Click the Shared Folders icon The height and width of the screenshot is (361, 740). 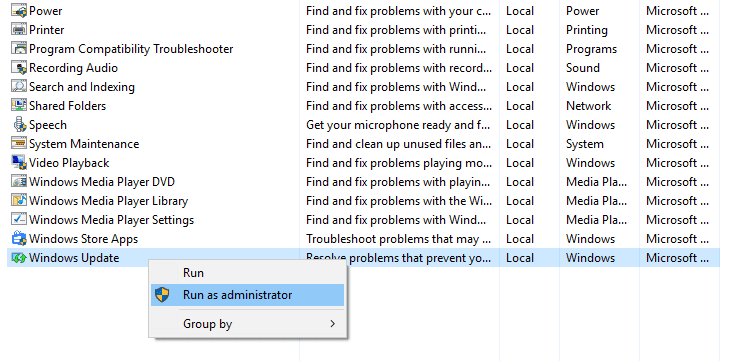point(19,106)
